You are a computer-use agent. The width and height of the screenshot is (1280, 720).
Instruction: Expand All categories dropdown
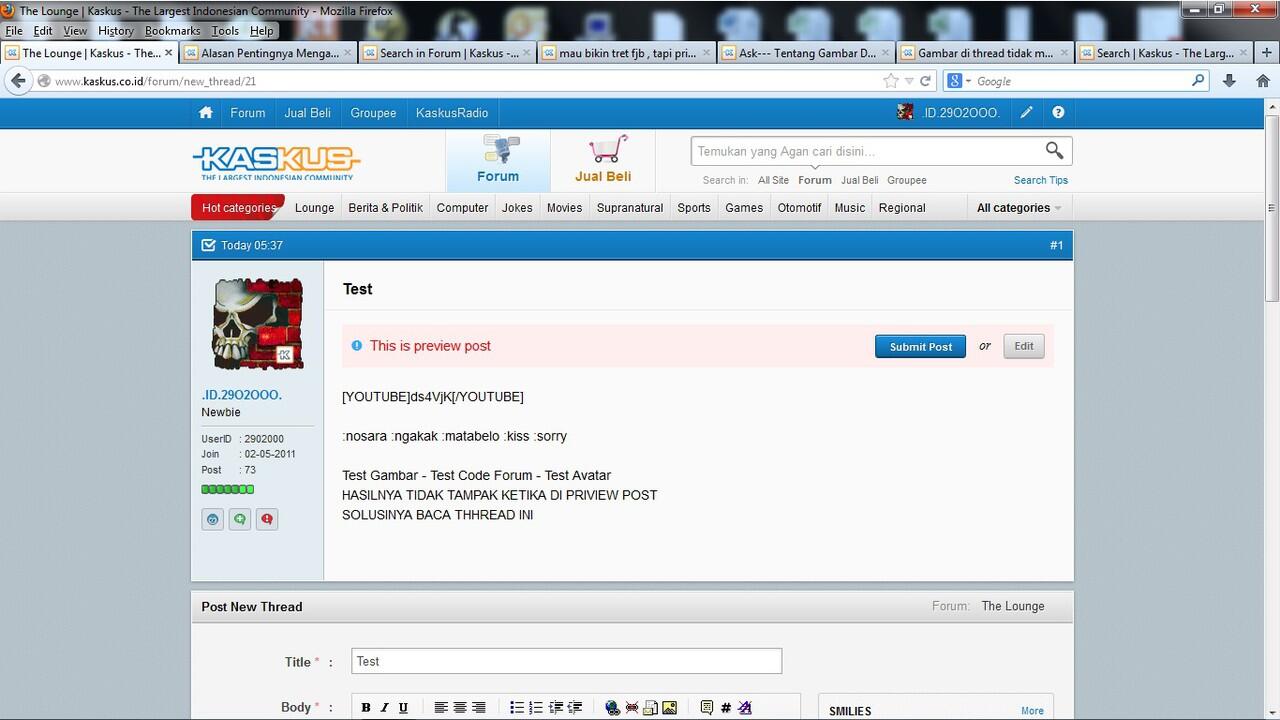coord(1019,208)
